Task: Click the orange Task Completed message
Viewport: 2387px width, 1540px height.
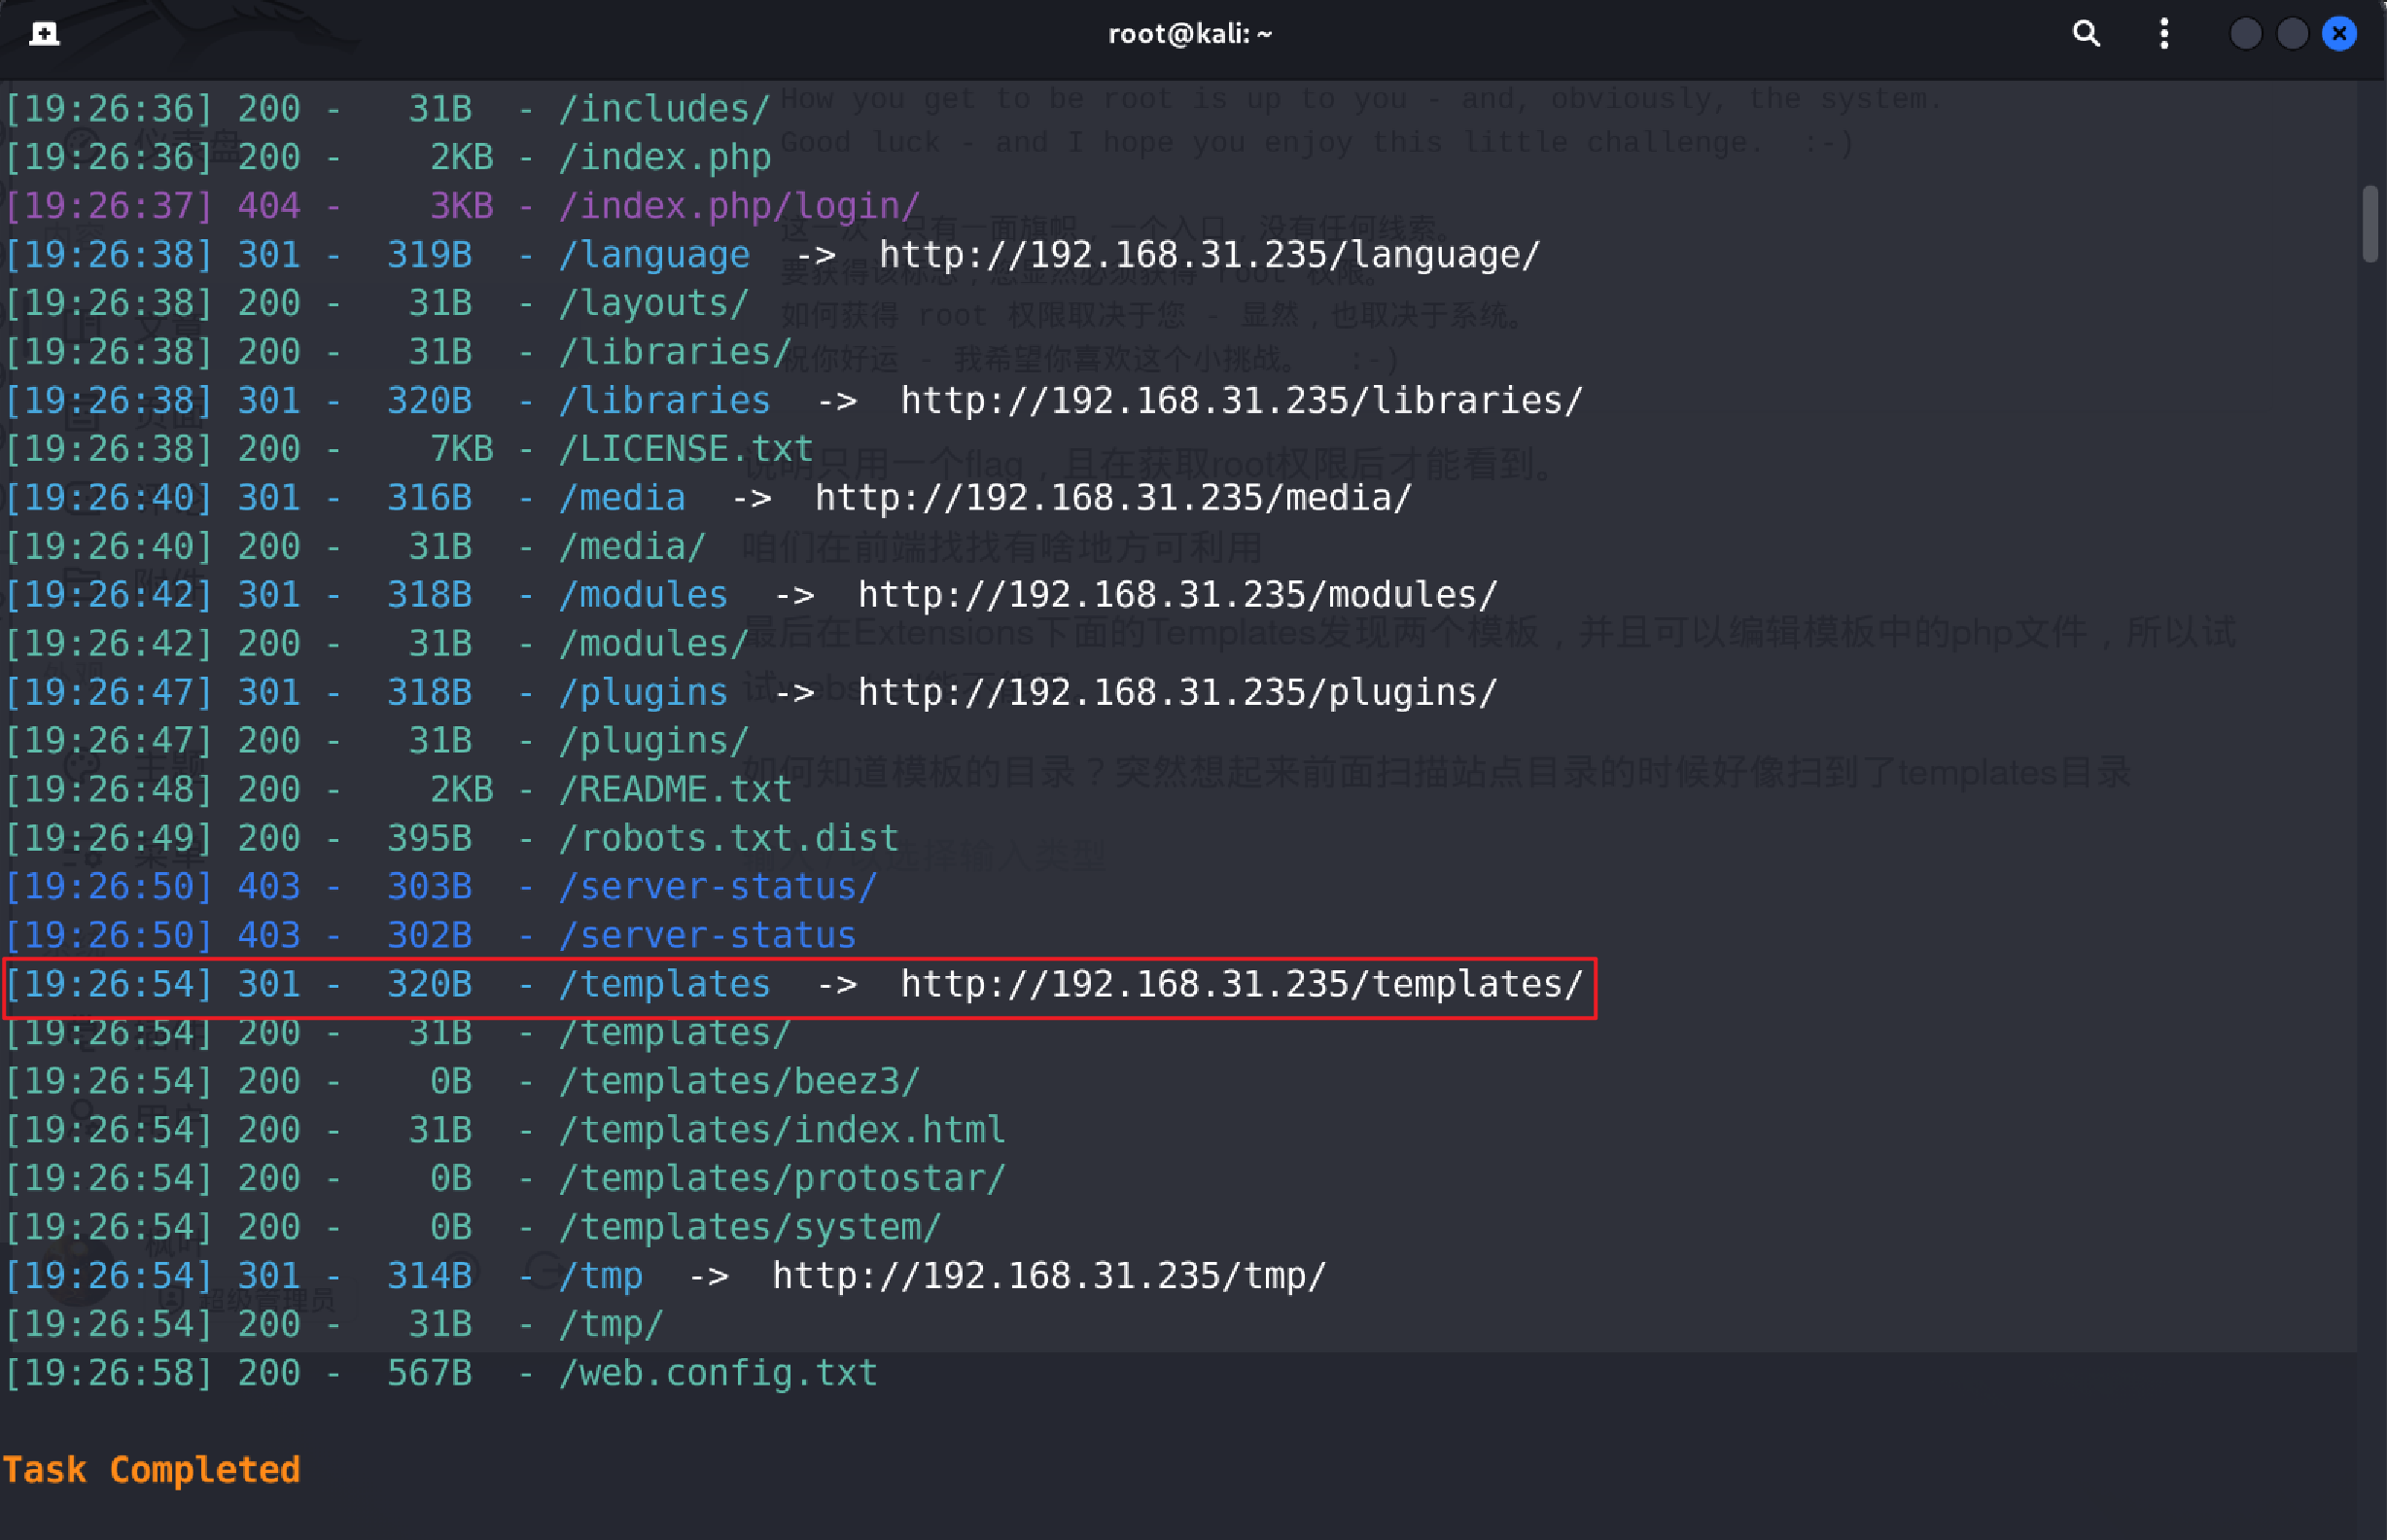Action: pyautogui.click(x=151, y=1470)
